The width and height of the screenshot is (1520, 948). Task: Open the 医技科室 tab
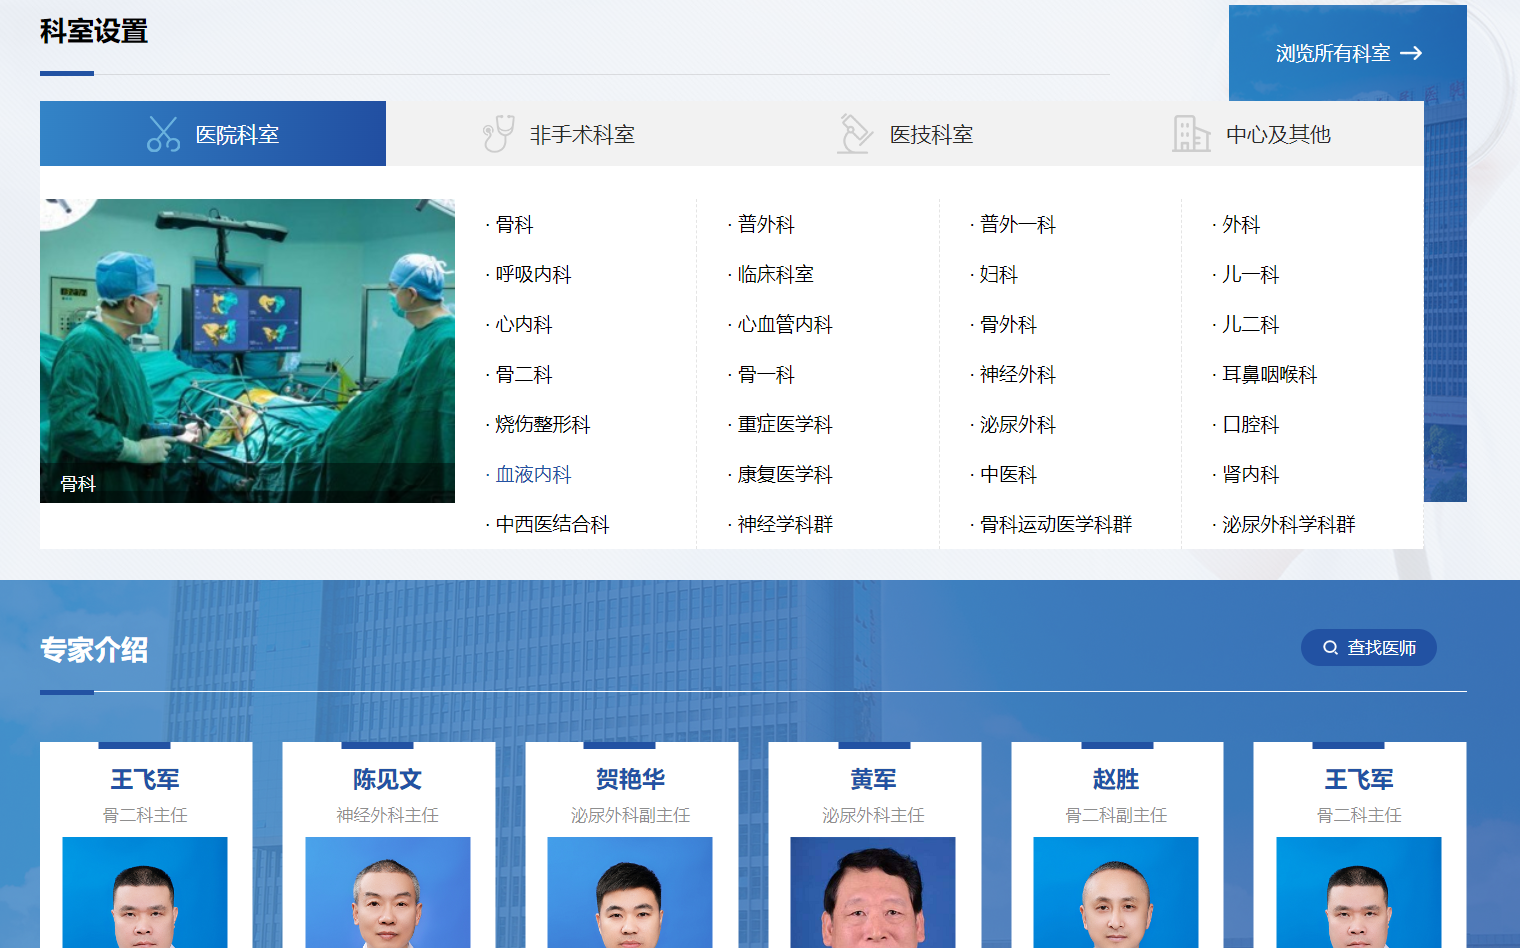[905, 134]
